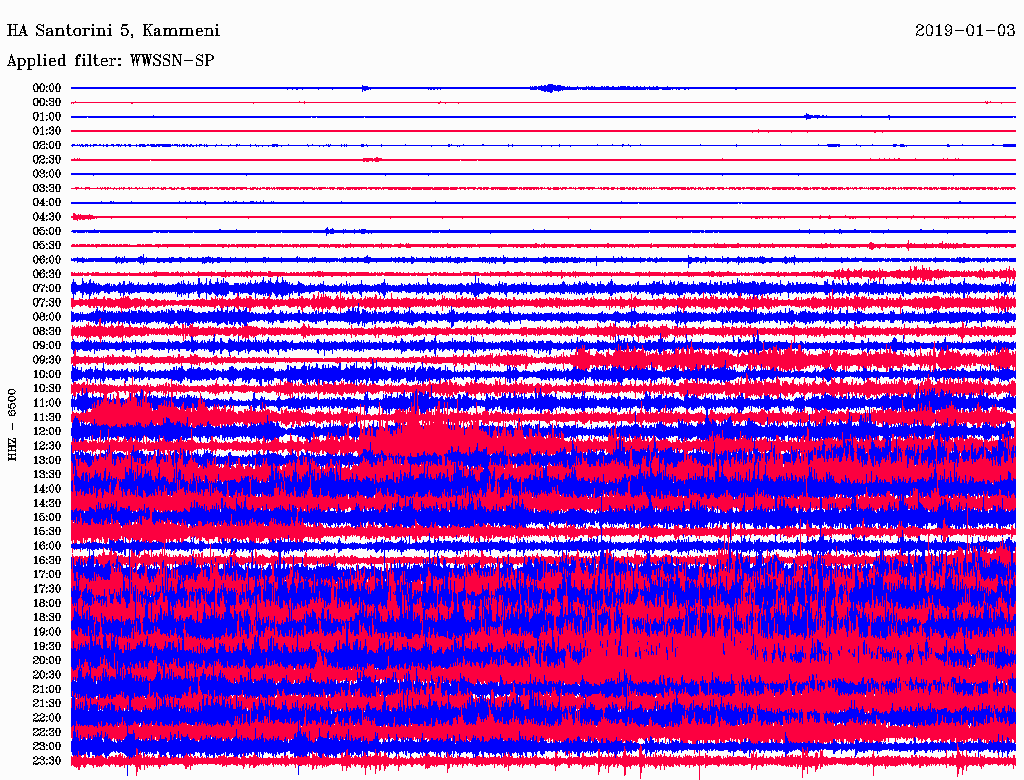Screen dimensions: 1024x780
Task: Click the 03:30 time label
Action: point(47,188)
